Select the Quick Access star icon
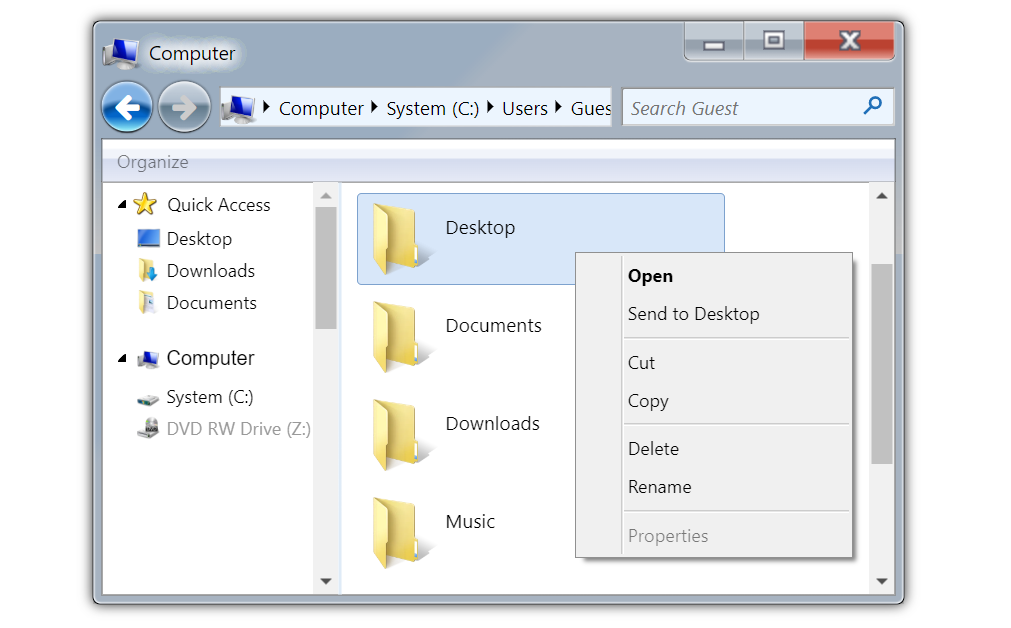 click(146, 204)
